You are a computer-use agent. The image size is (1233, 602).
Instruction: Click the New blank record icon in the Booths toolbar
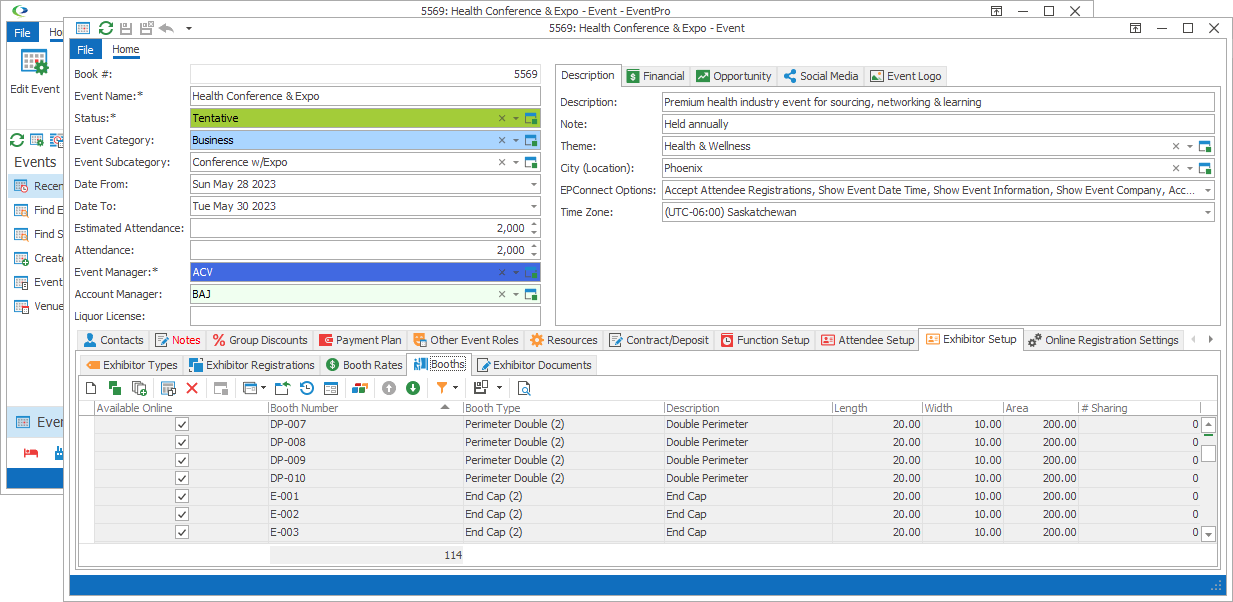pyautogui.click(x=91, y=388)
